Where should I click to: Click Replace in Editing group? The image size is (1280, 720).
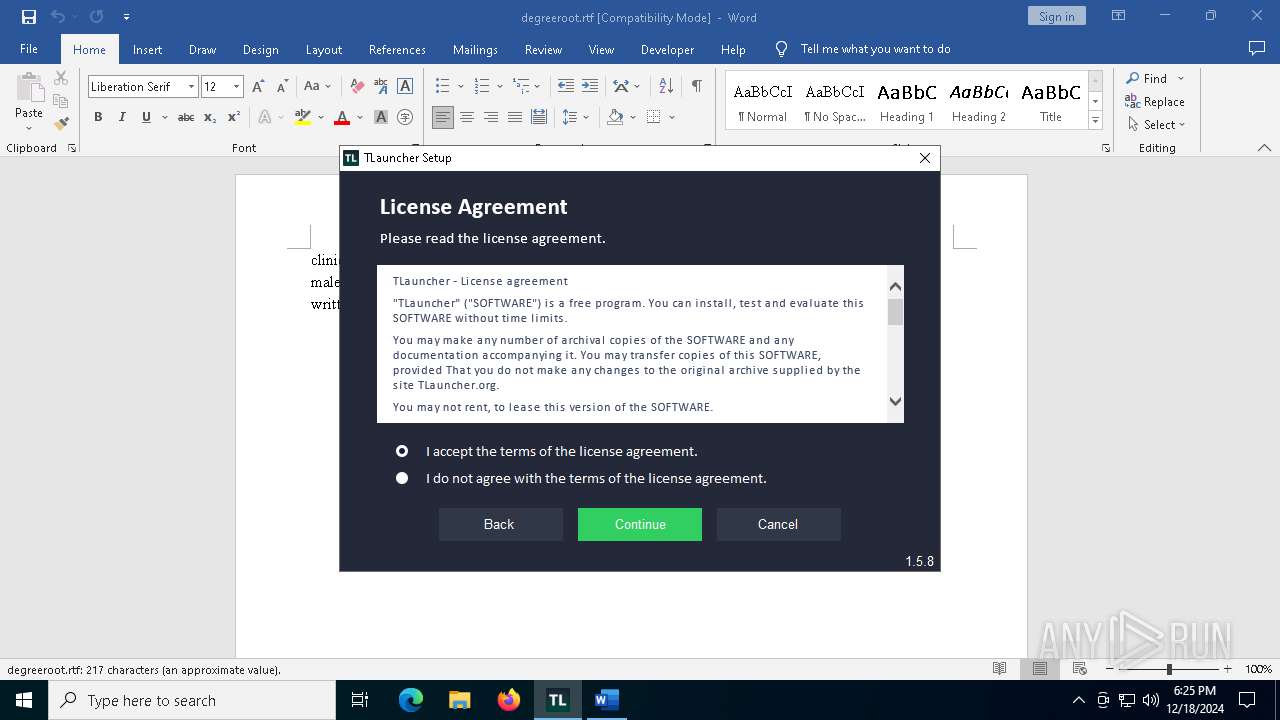click(1155, 101)
